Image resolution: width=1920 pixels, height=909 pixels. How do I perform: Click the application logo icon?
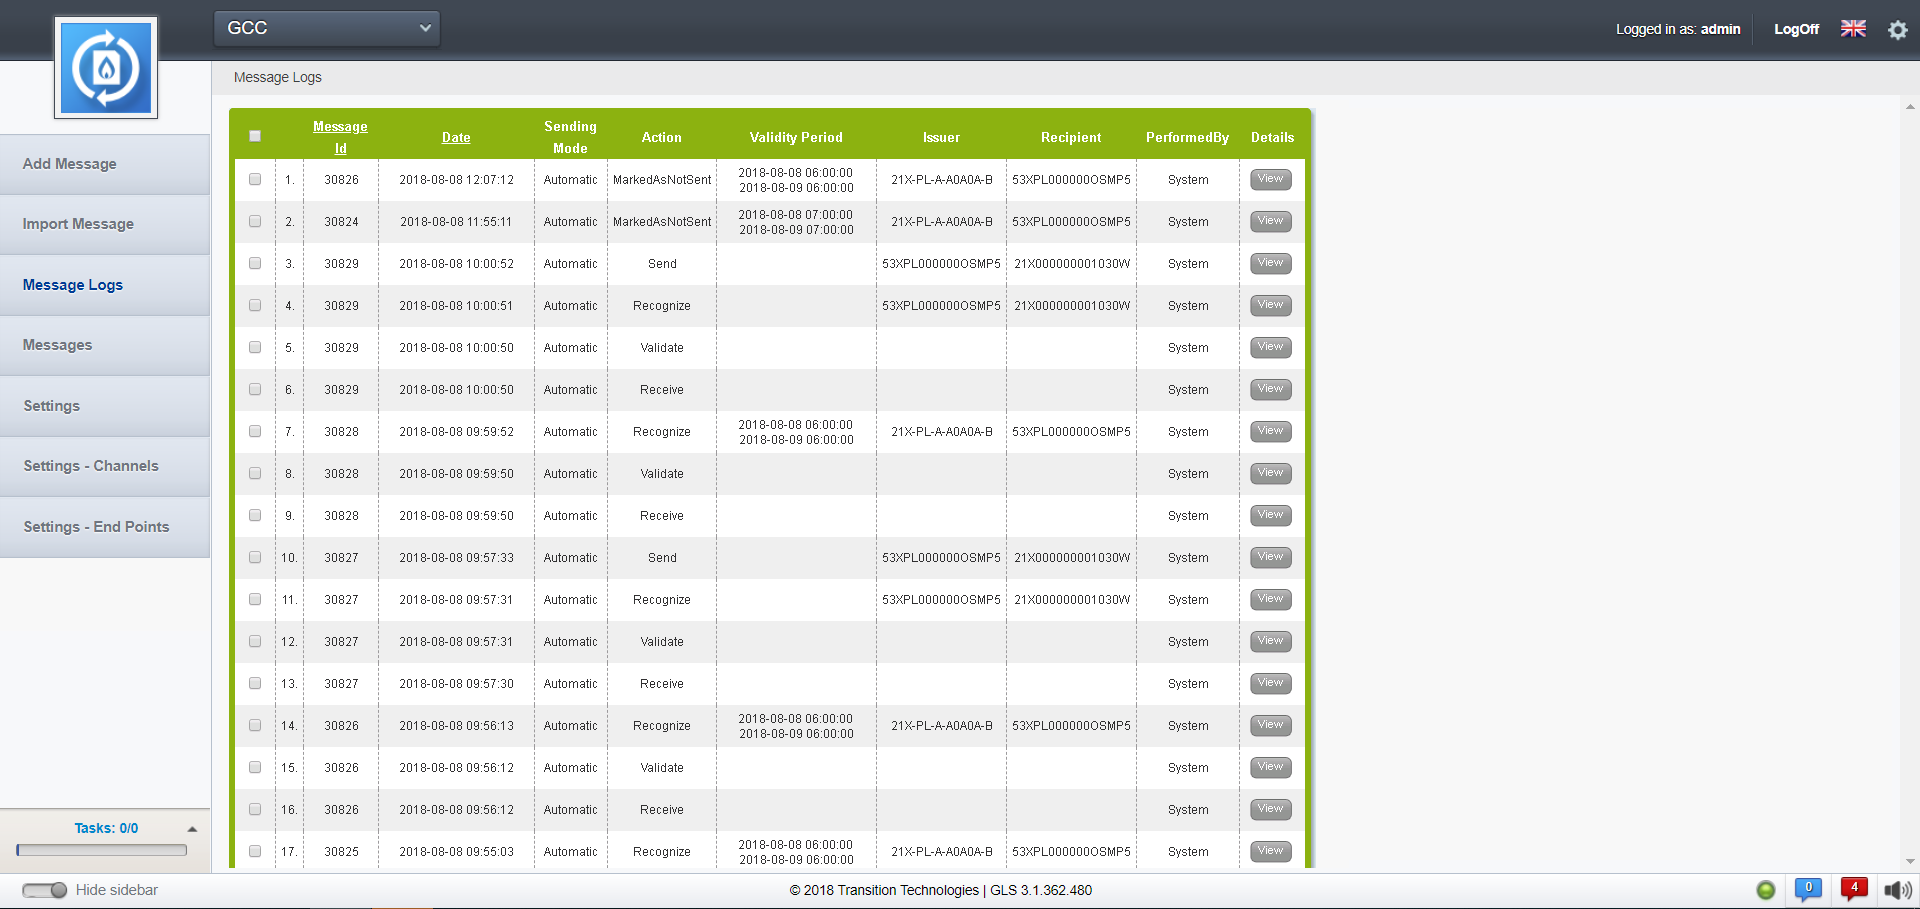(106, 68)
